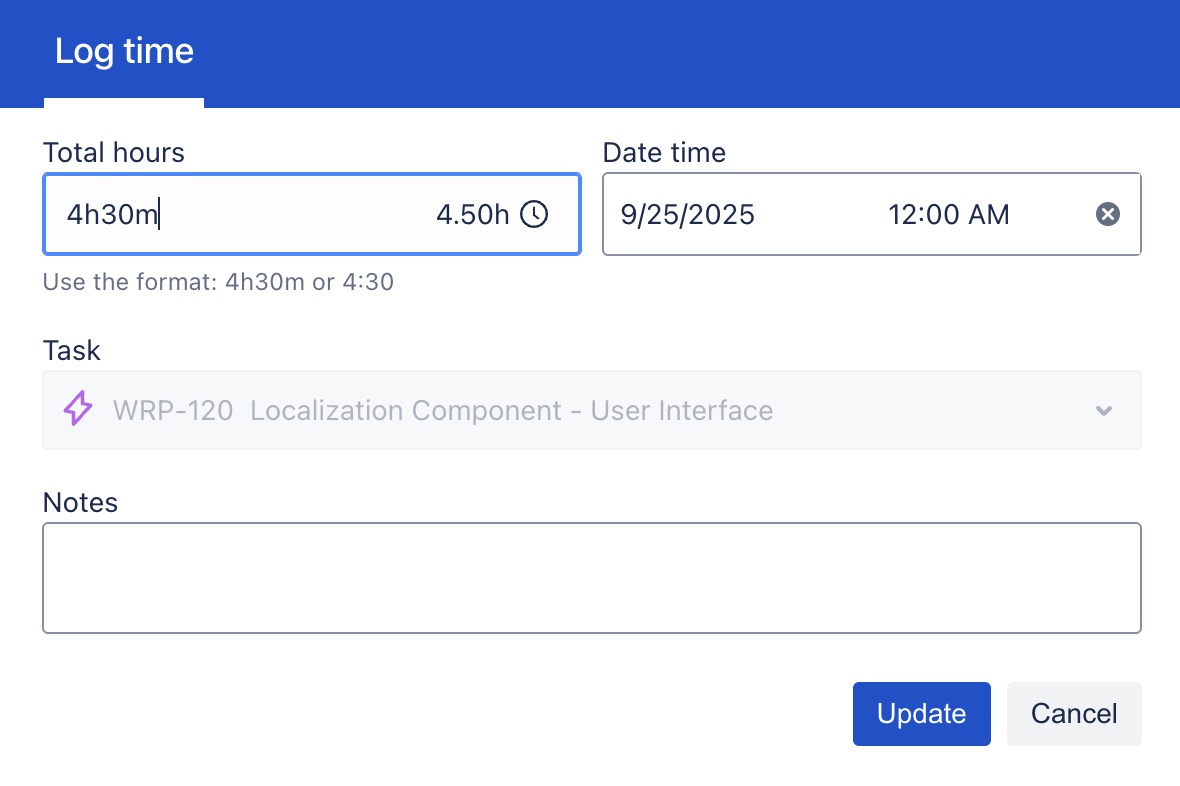Click the Date time label
The height and width of the screenshot is (786, 1180).
[x=664, y=152]
